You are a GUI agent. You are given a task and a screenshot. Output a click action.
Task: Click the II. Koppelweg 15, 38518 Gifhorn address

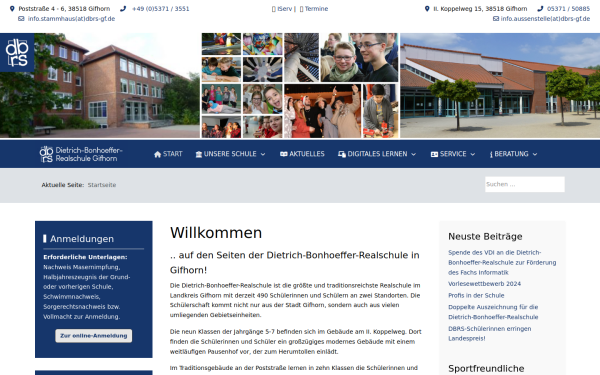480,9
